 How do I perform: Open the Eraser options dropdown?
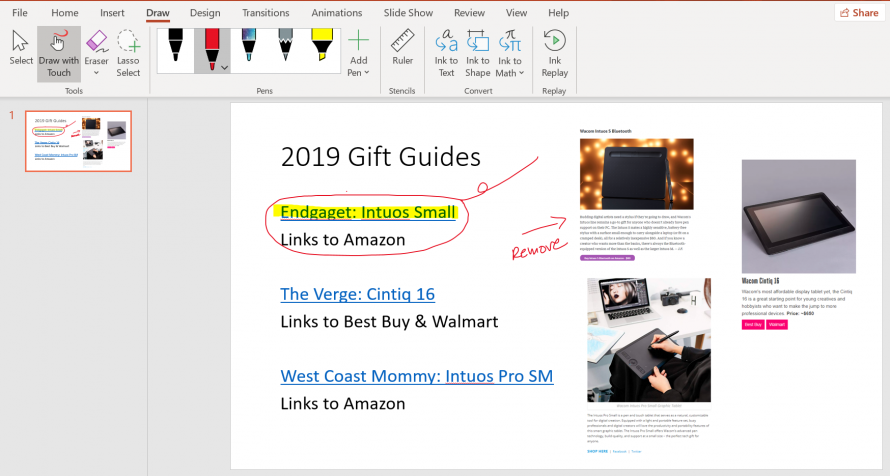click(x=96, y=73)
